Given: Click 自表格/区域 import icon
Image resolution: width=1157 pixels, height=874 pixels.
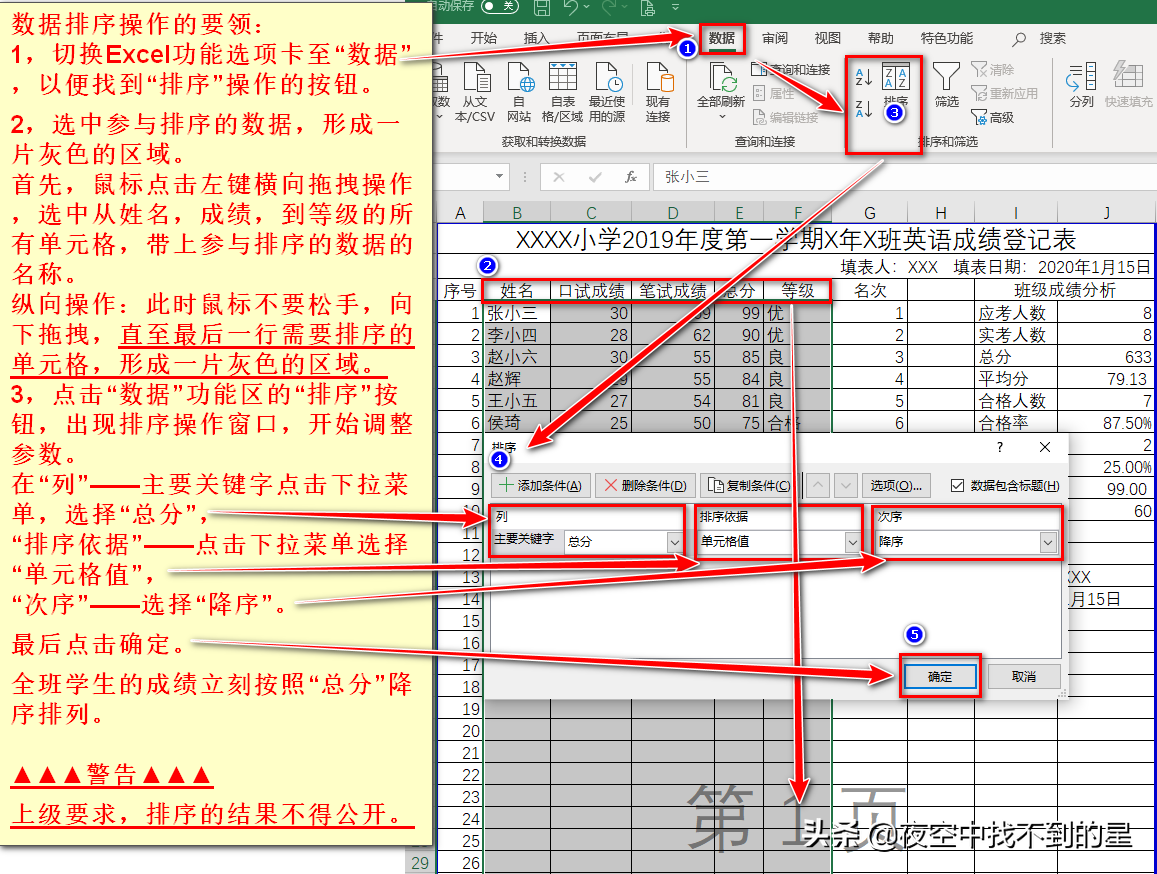Looking at the screenshot, I should point(562,92).
